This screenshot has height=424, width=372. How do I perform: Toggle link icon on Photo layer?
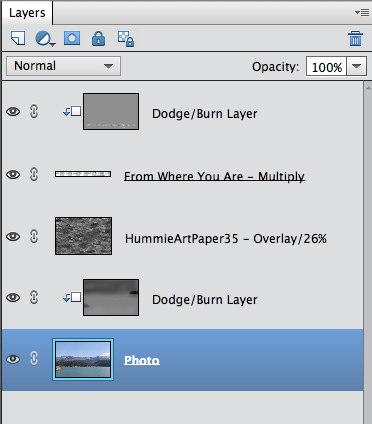click(34, 359)
